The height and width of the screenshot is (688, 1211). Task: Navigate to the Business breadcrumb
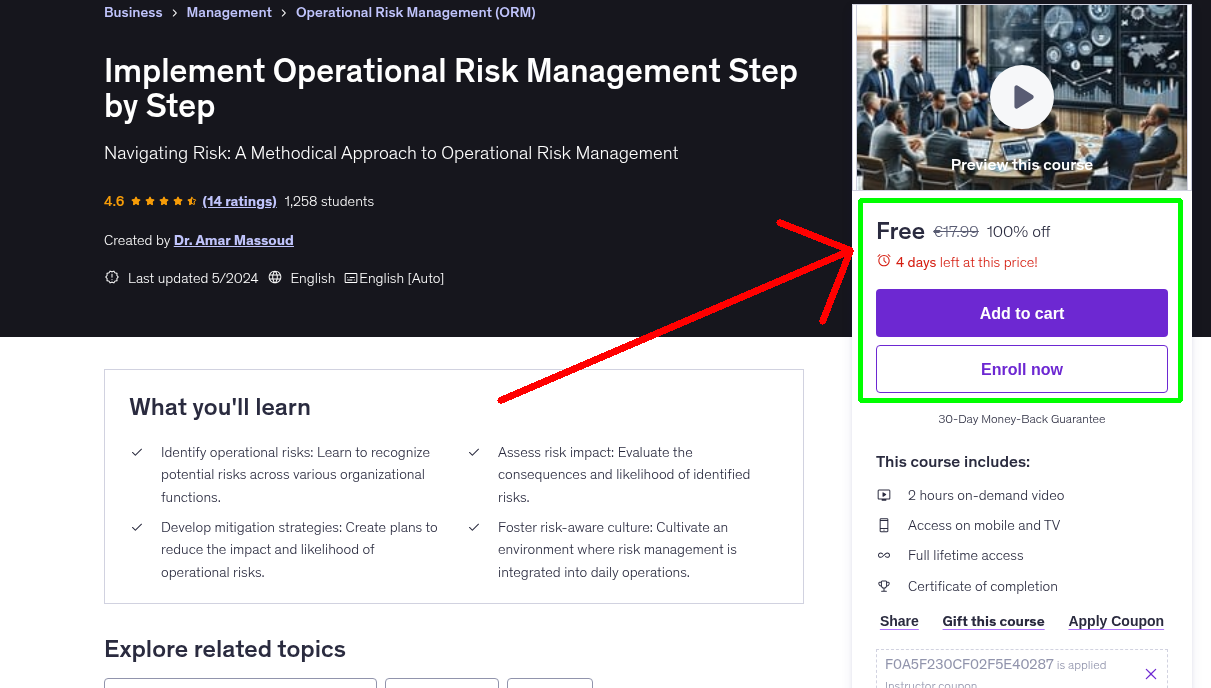point(133,12)
